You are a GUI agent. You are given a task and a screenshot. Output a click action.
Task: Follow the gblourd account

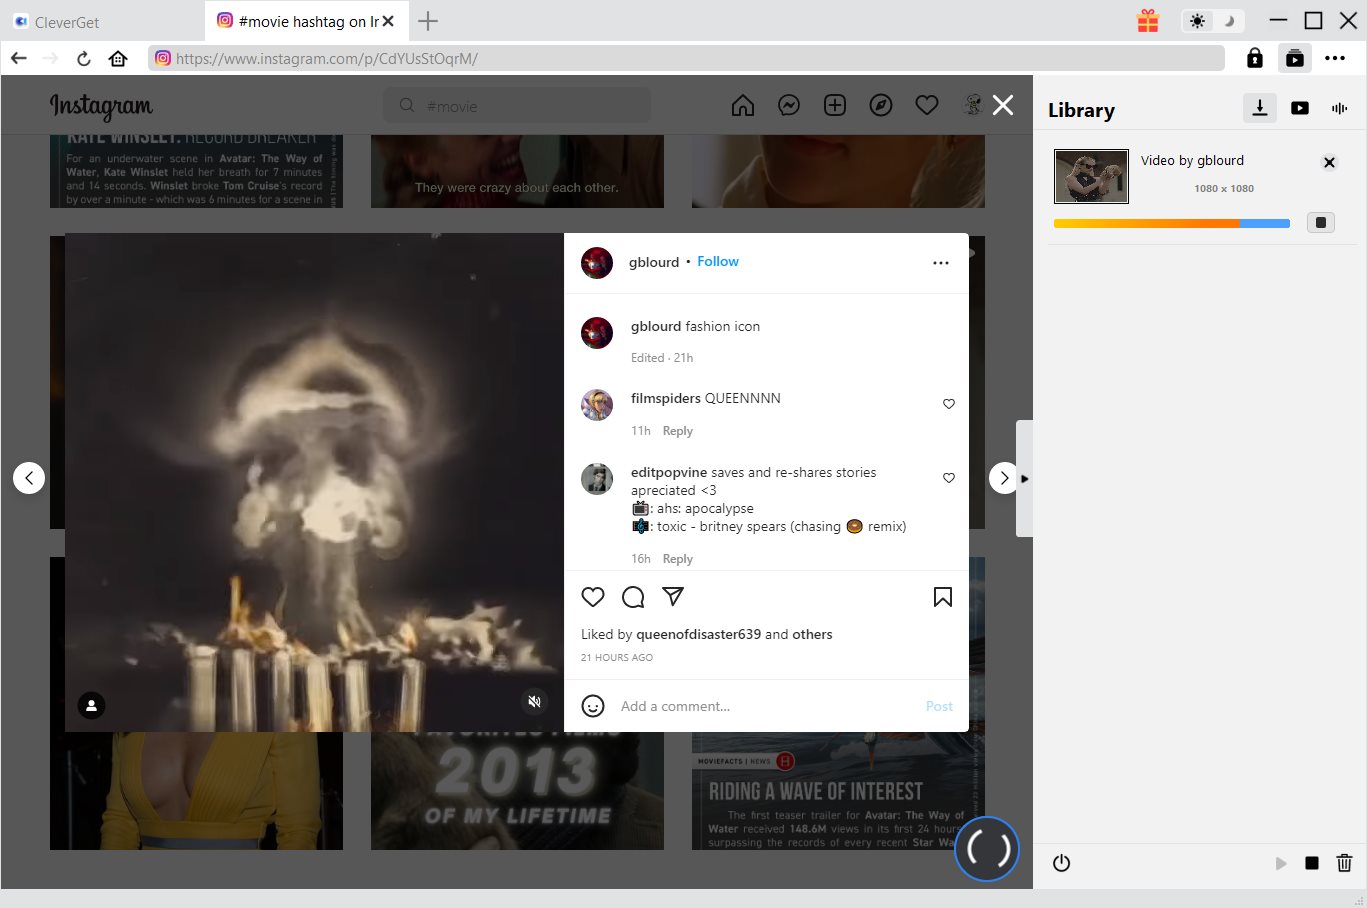click(x=717, y=262)
